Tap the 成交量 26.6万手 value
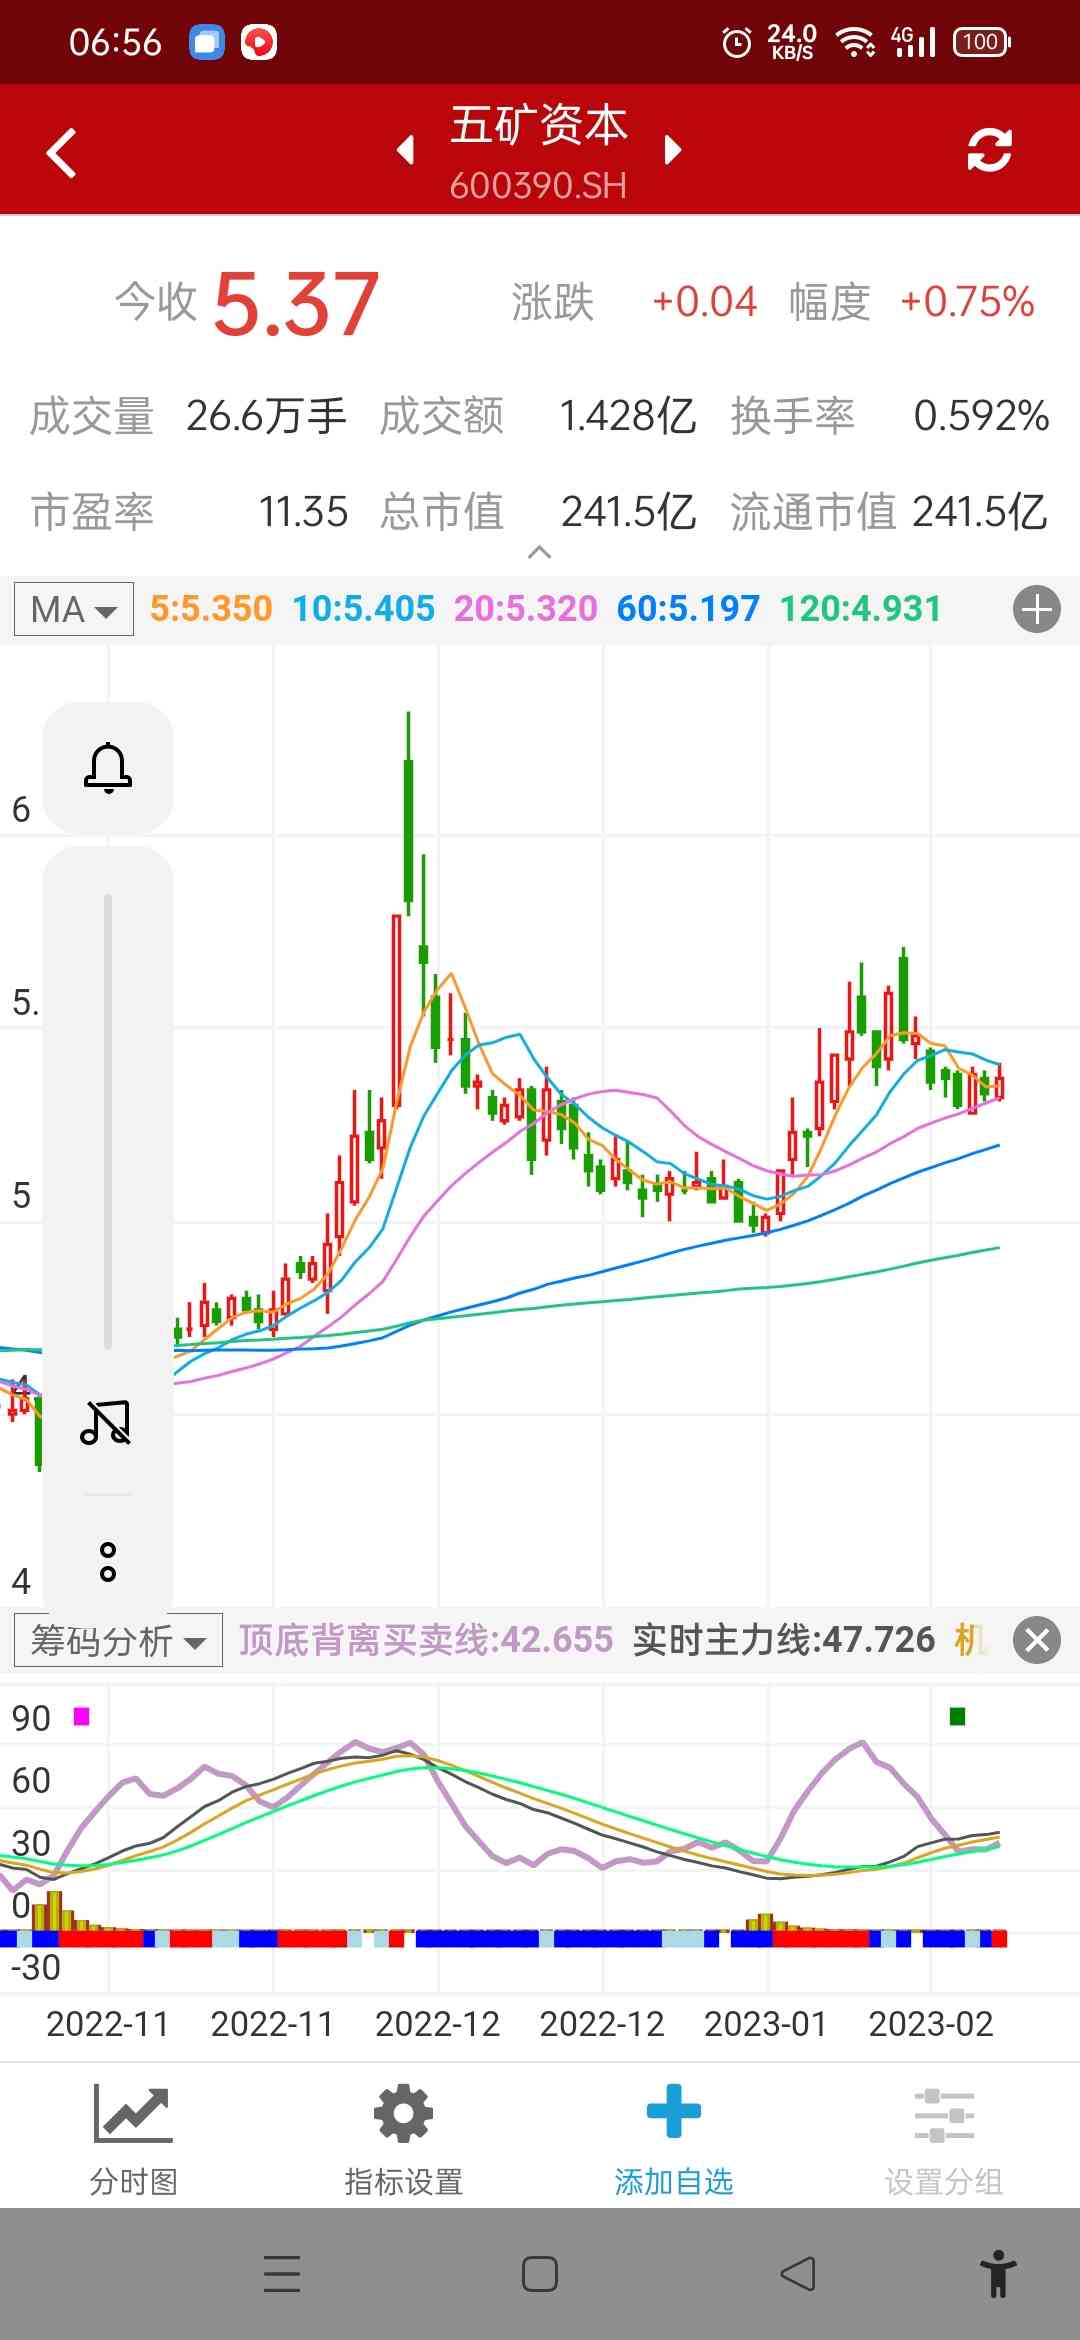 pos(266,416)
